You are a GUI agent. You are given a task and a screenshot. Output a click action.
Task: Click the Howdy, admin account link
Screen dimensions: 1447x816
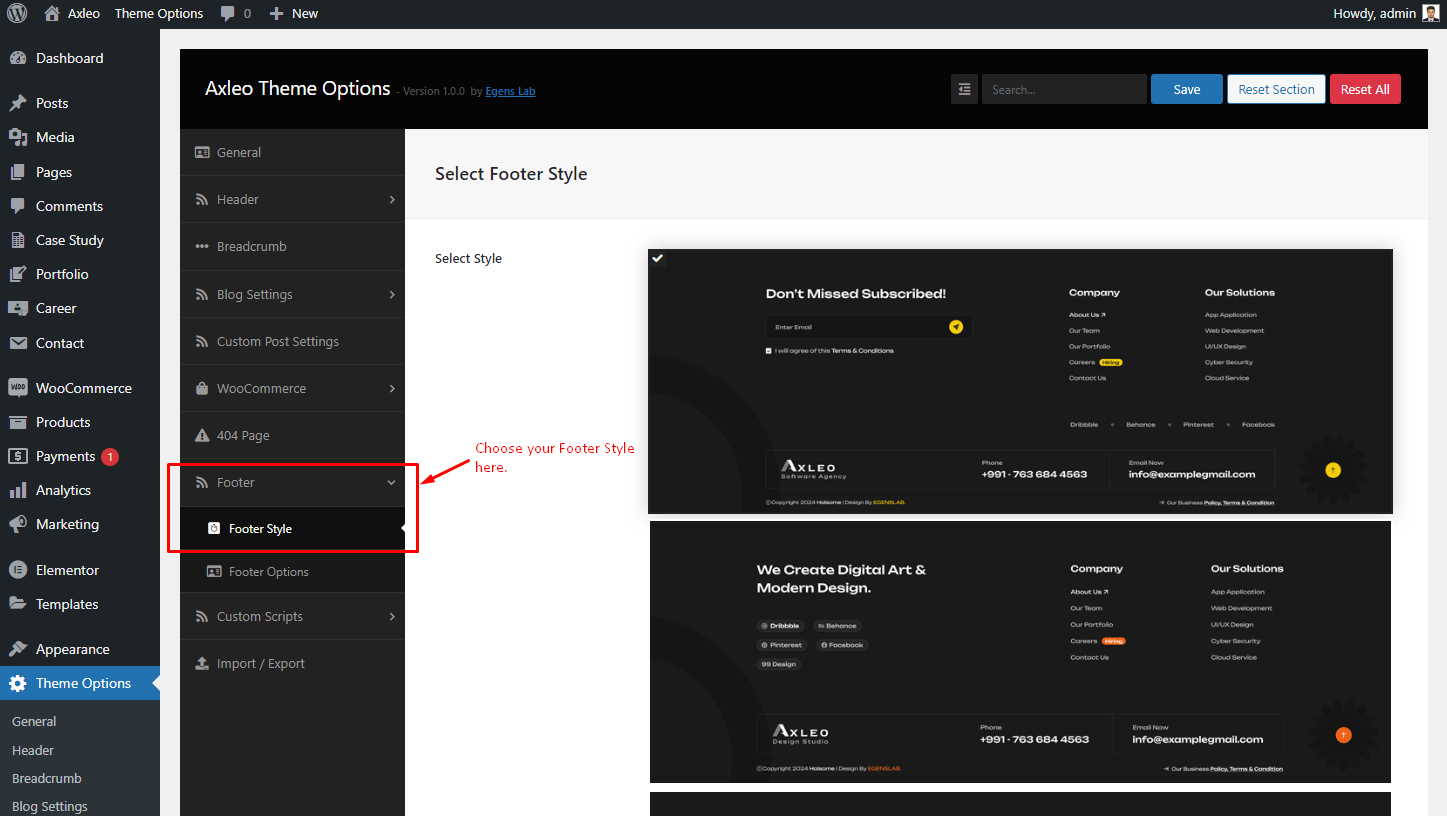1386,13
